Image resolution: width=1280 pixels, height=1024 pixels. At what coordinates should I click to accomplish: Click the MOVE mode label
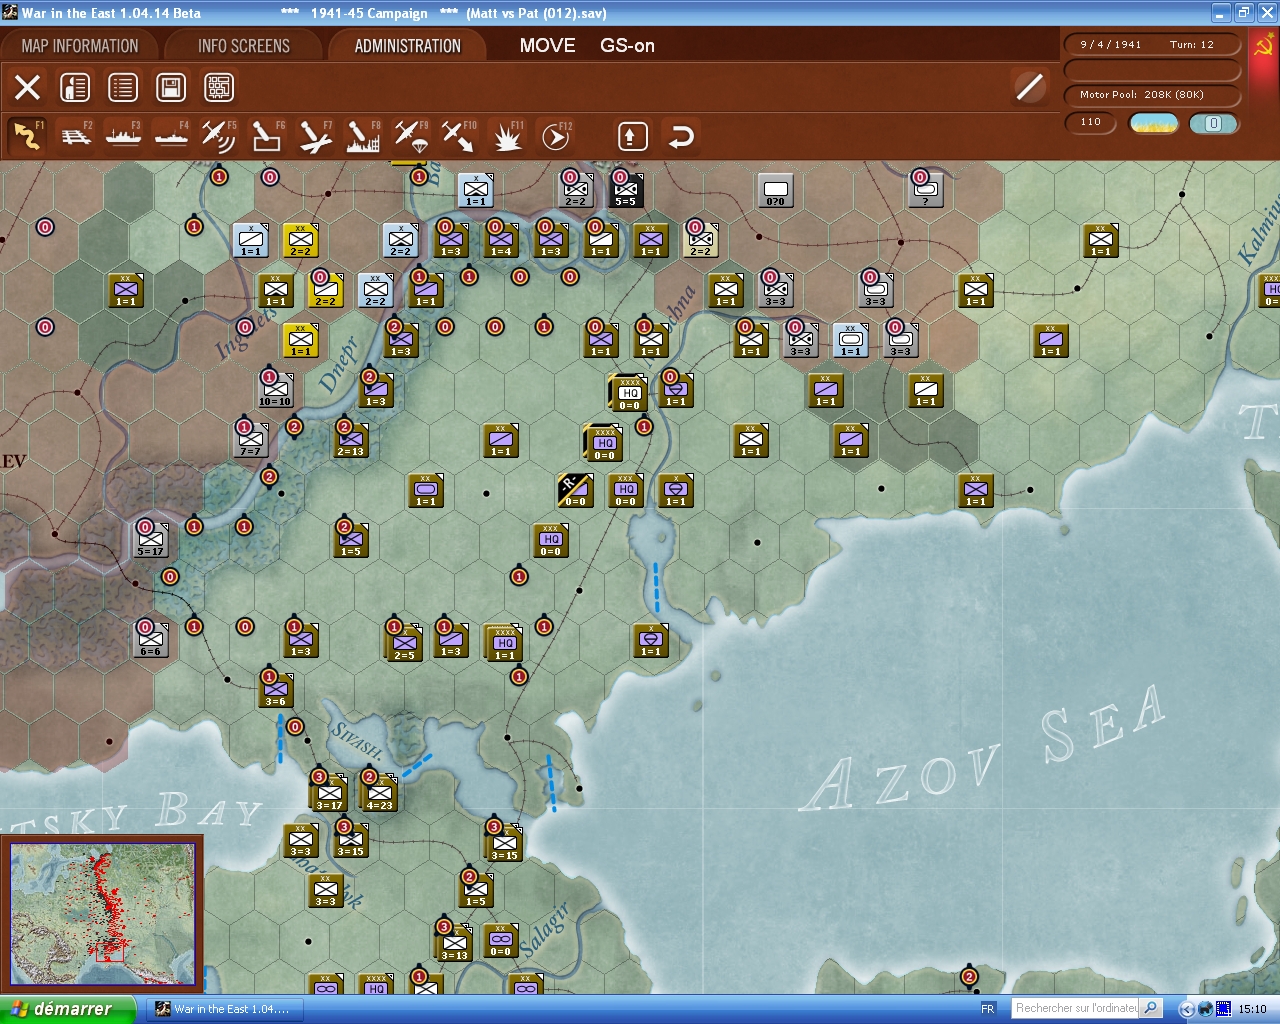pyautogui.click(x=547, y=46)
